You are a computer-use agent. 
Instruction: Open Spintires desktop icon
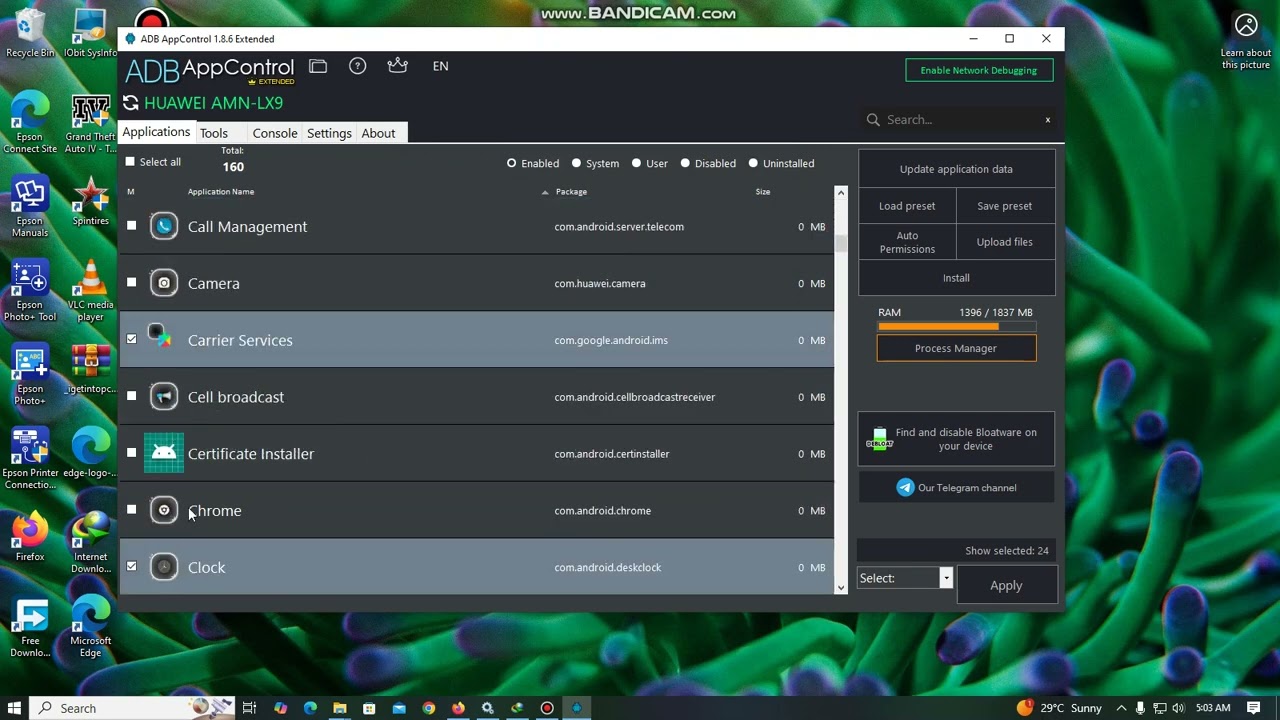coord(91,201)
